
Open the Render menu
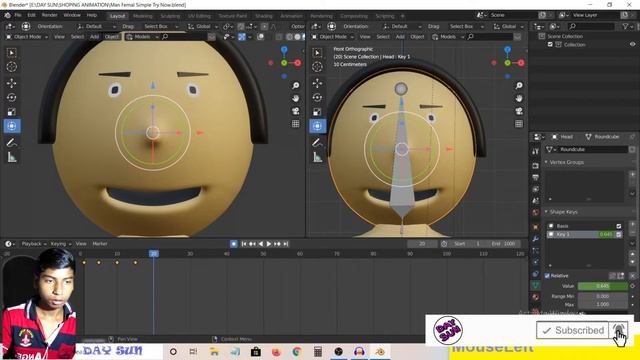tap(49, 15)
